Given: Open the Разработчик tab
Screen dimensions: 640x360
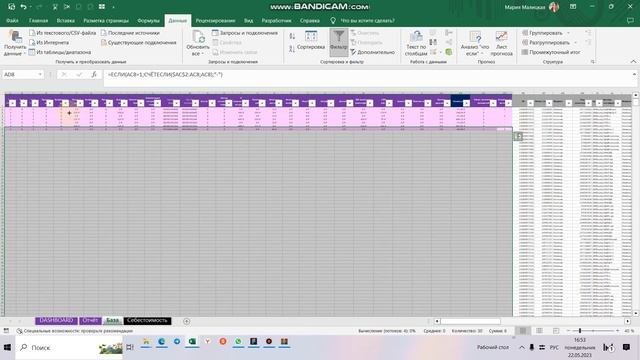Looking at the screenshot, I should click(x=276, y=20).
